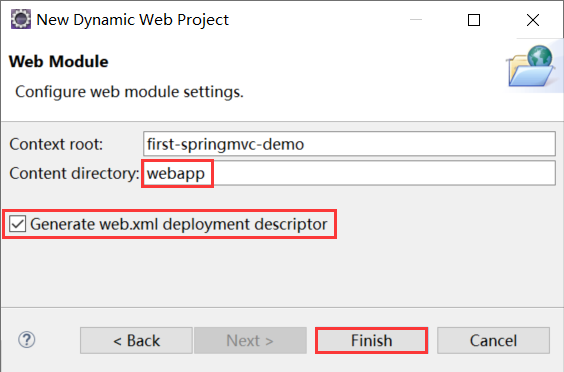564x372 pixels.
Task: Open help via the question mark icon
Action: click(x=27, y=340)
